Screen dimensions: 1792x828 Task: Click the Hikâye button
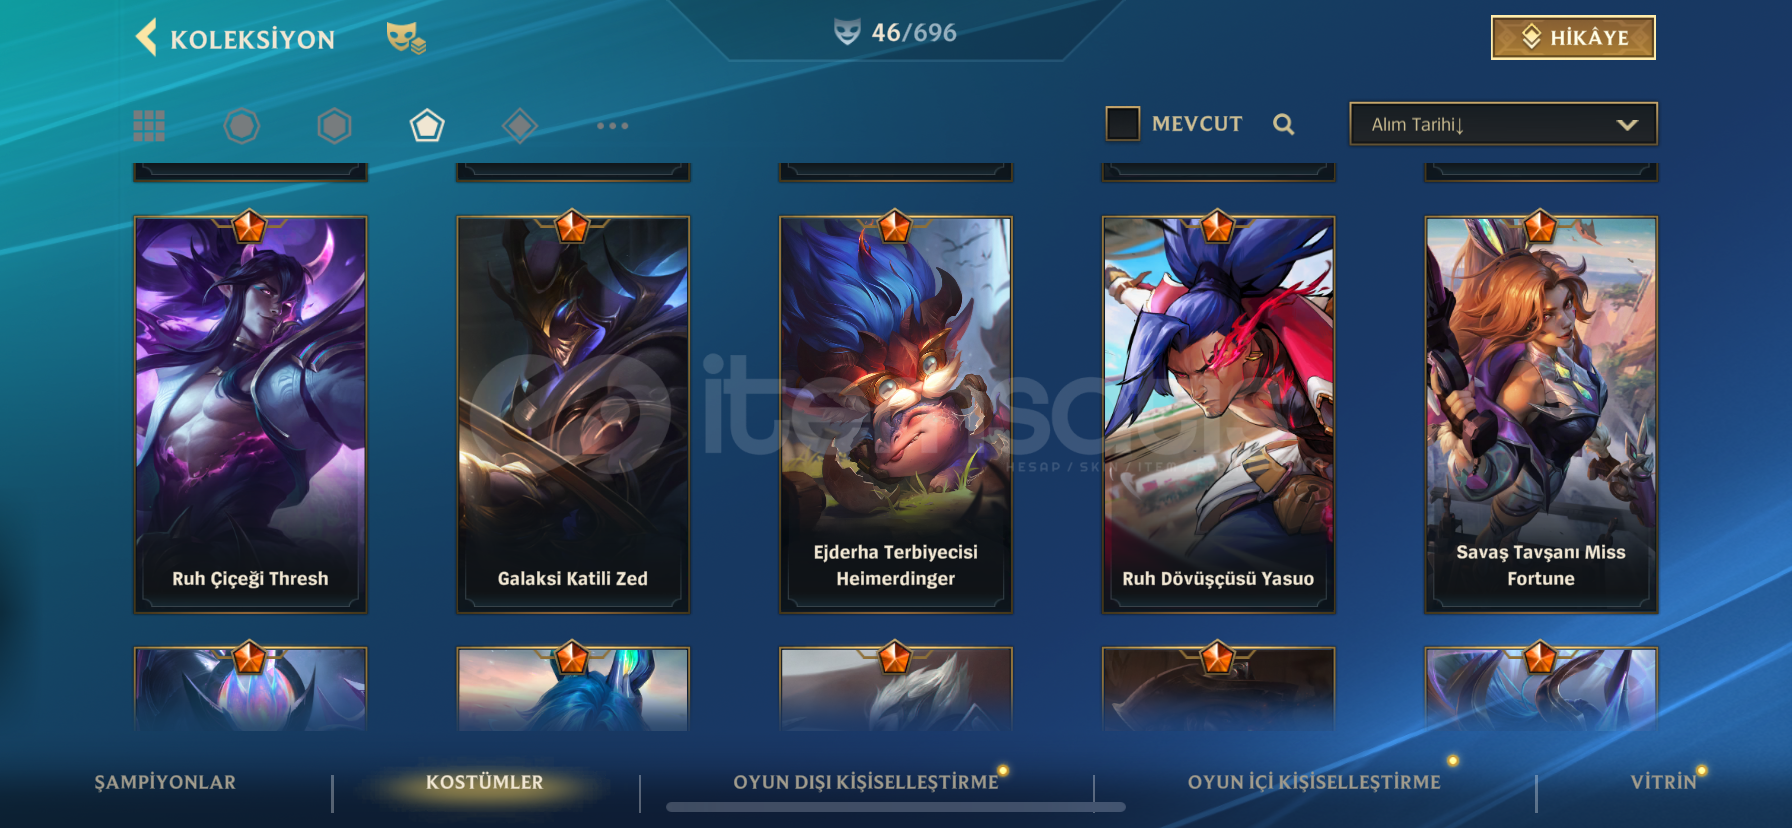coord(1573,38)
